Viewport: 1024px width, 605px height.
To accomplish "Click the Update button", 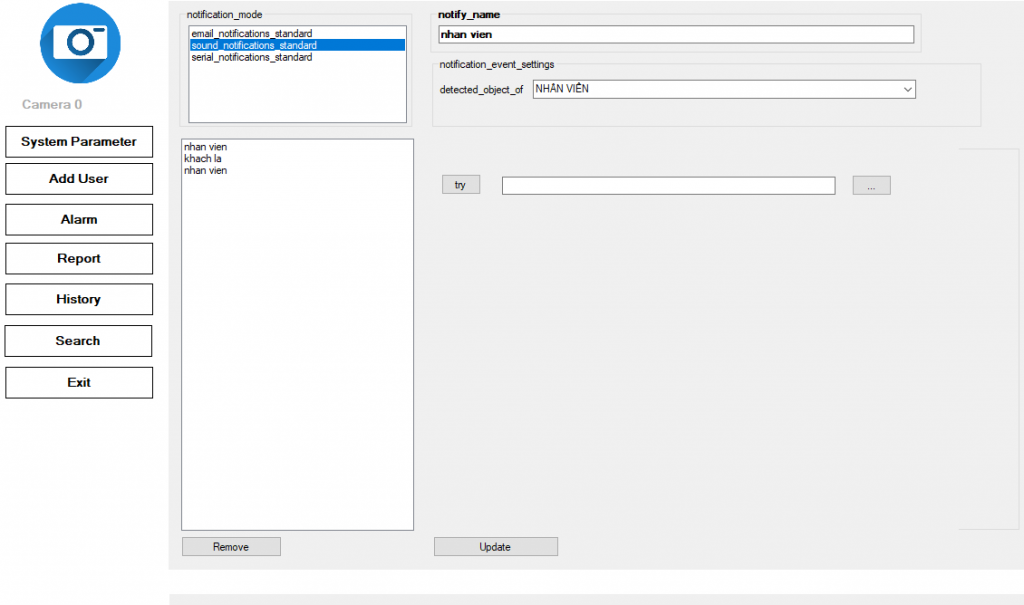I will click(x=495, y=547).
